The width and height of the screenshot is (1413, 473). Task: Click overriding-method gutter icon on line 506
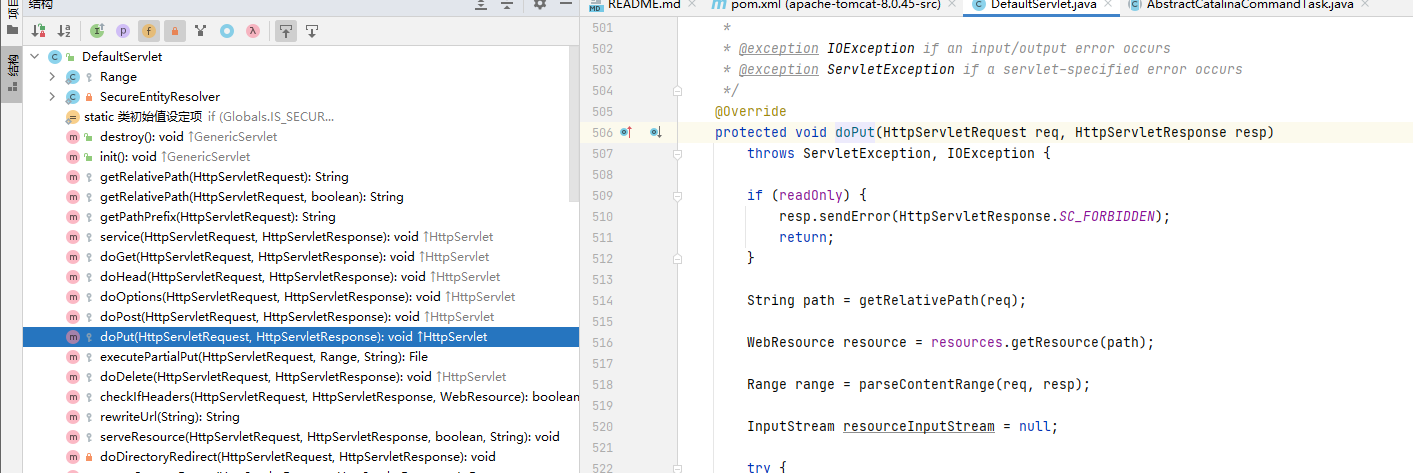pyautogui.click(x=626, y=133)
